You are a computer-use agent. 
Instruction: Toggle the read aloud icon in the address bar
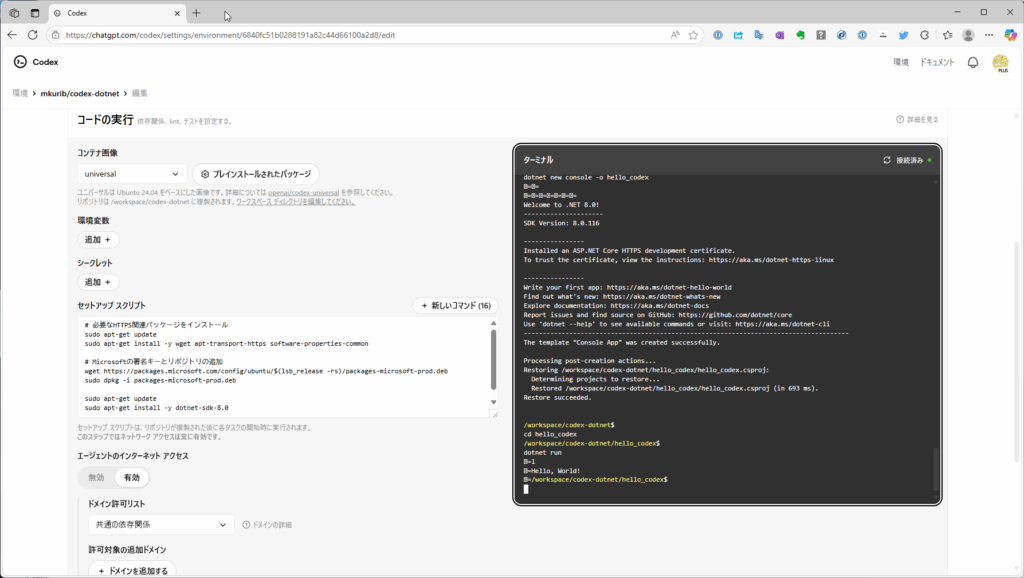675,35
